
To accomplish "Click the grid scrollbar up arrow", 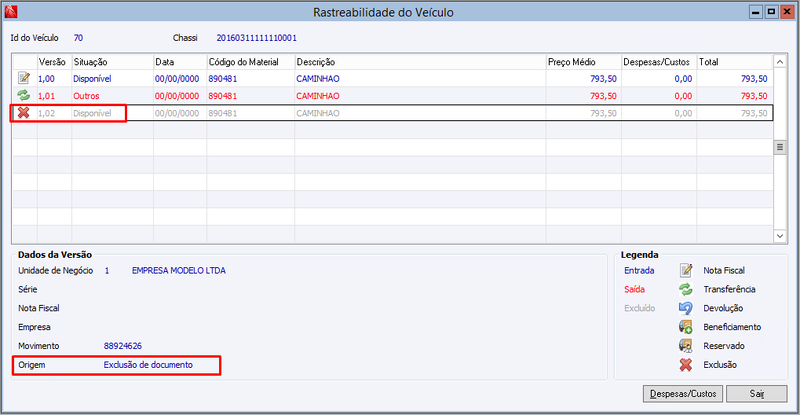I will pos(780,62).
